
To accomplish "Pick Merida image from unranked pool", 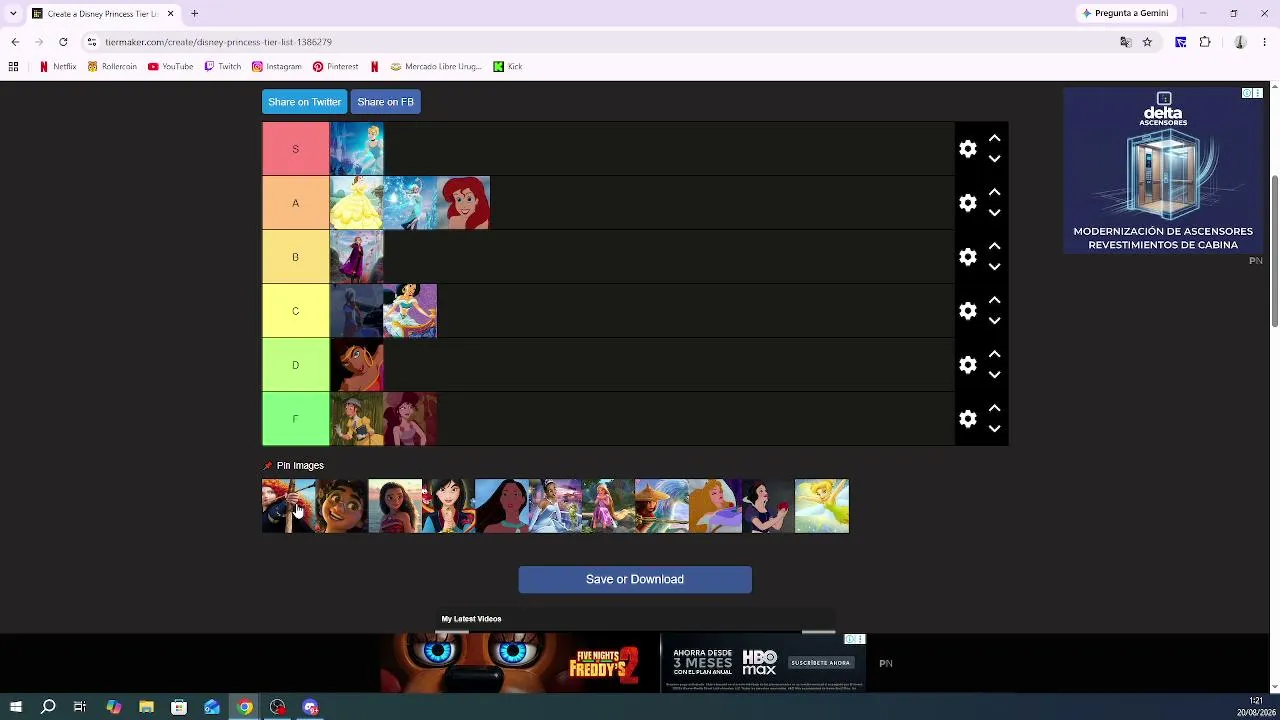I will (x=288, y=506).
